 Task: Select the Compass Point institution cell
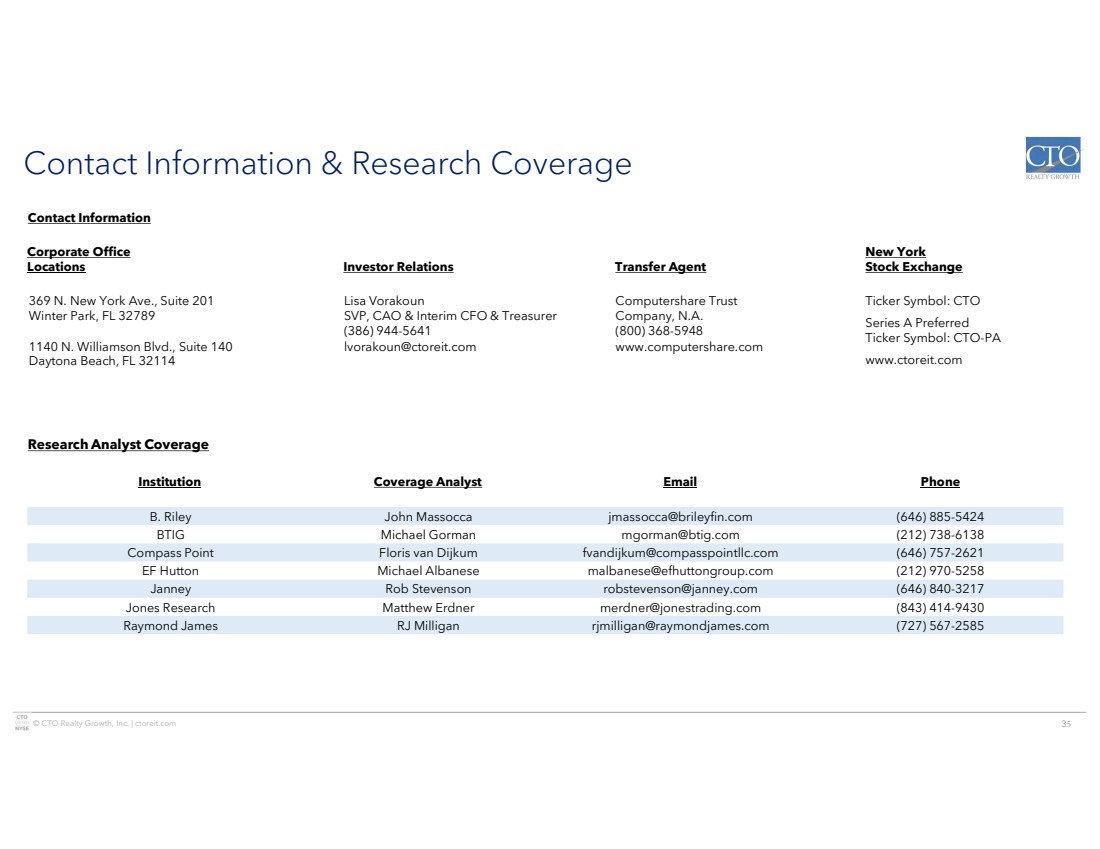point(170,553)
